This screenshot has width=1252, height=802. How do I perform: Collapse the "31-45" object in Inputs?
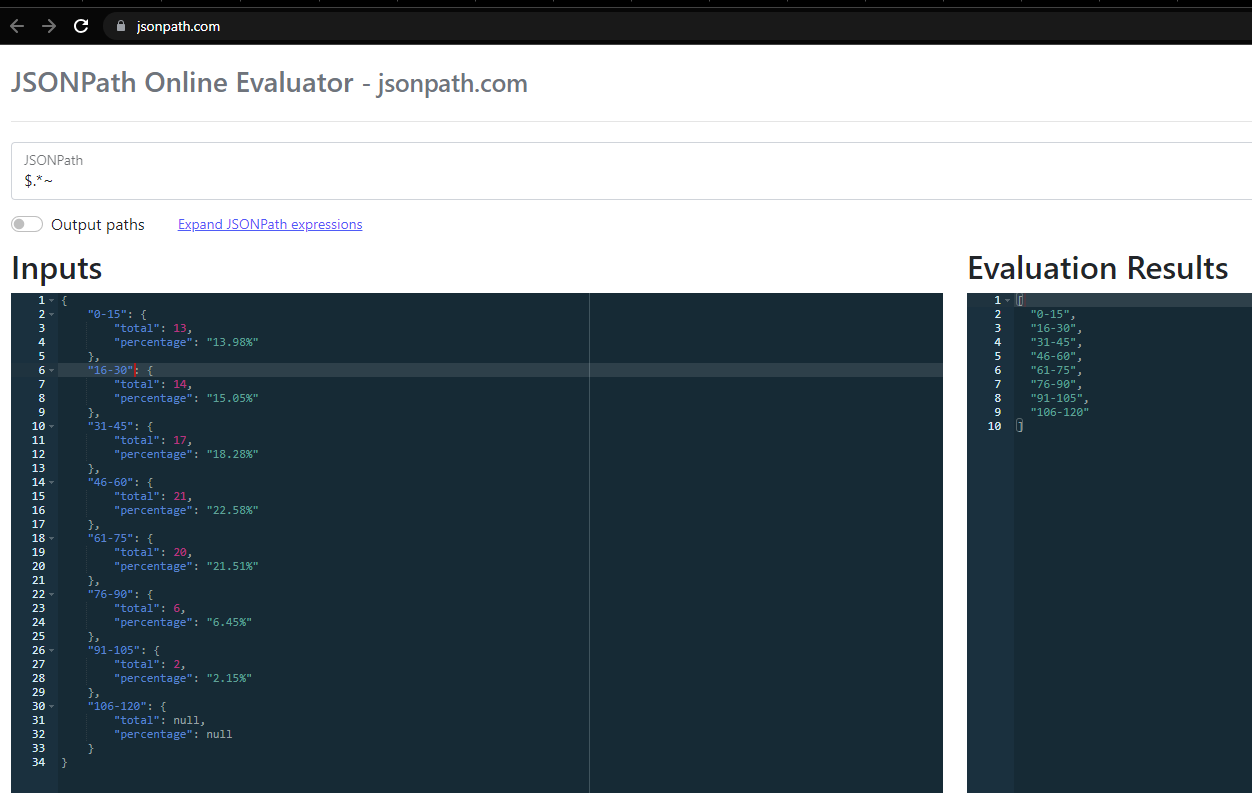coord(49,425)
